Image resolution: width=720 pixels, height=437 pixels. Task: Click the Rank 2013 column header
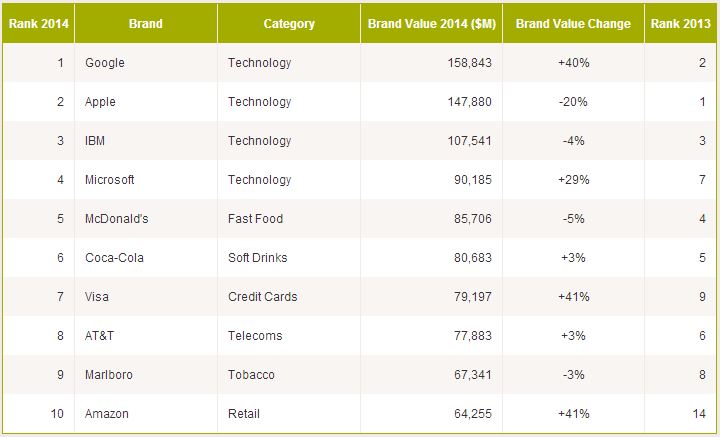pos(679,24)
